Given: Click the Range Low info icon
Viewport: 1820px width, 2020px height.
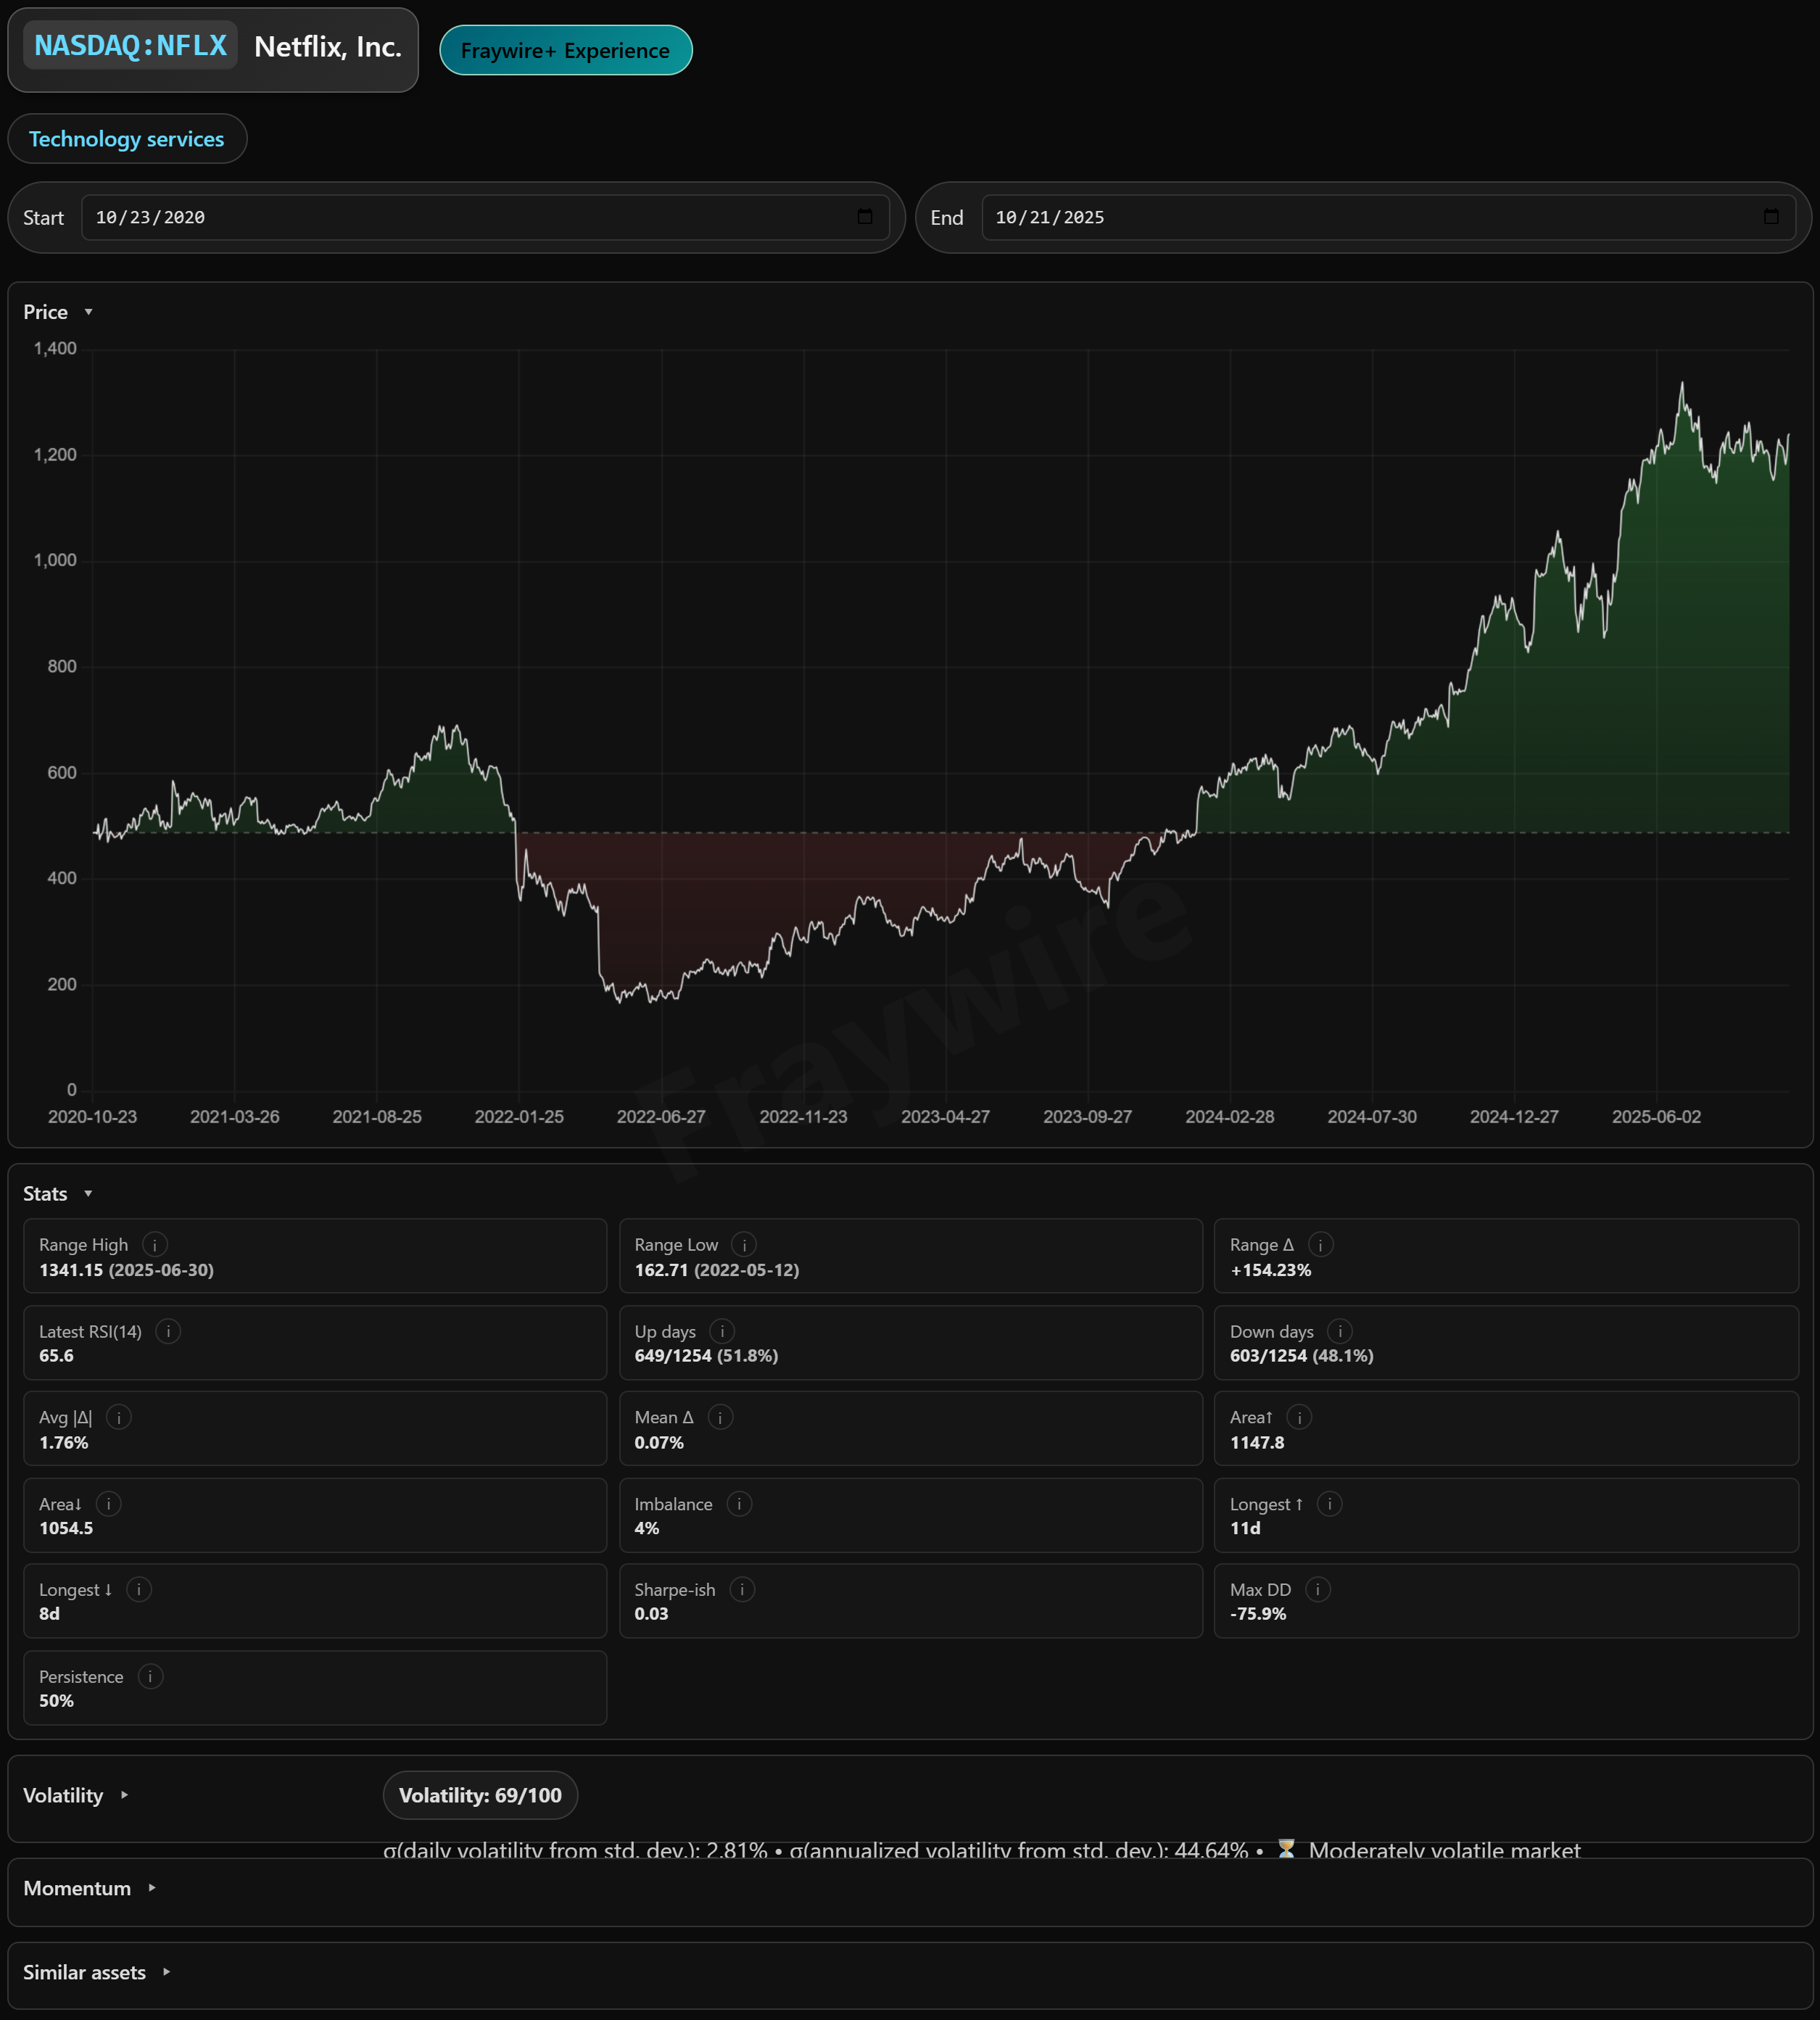Looking at the screenshot, I should (744, 1244).
